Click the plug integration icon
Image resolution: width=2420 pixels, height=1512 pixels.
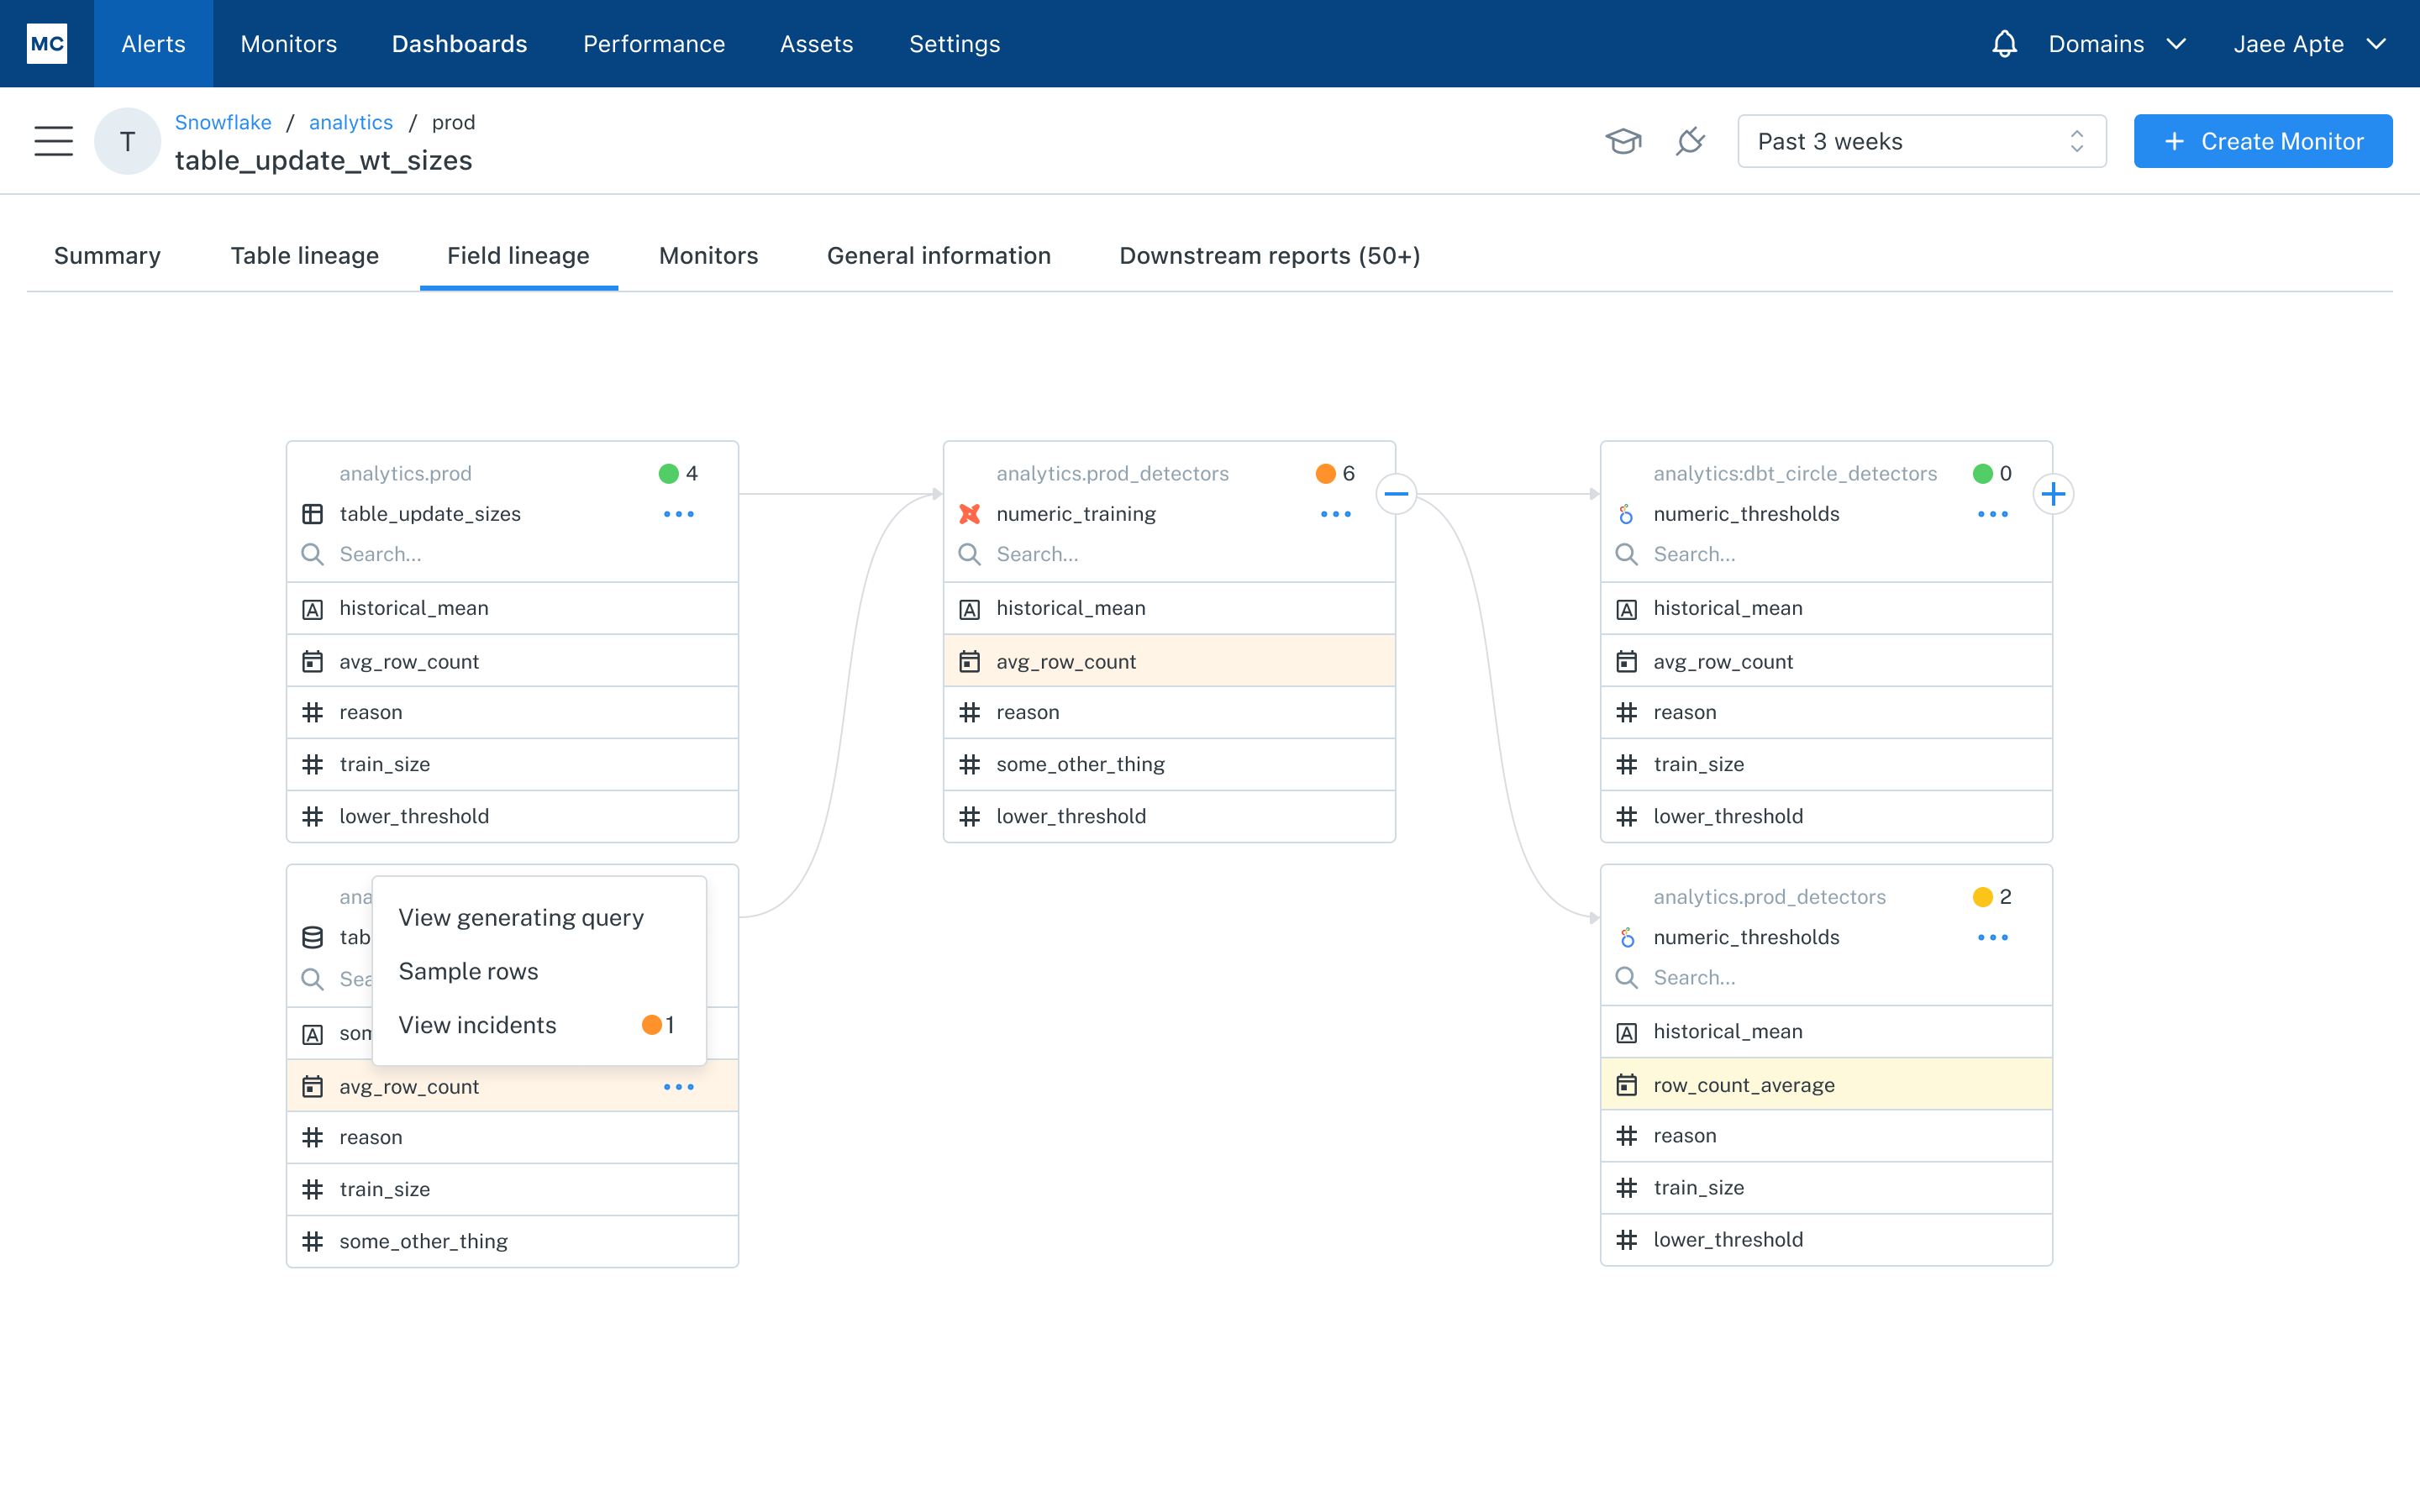click(1690, 141)
